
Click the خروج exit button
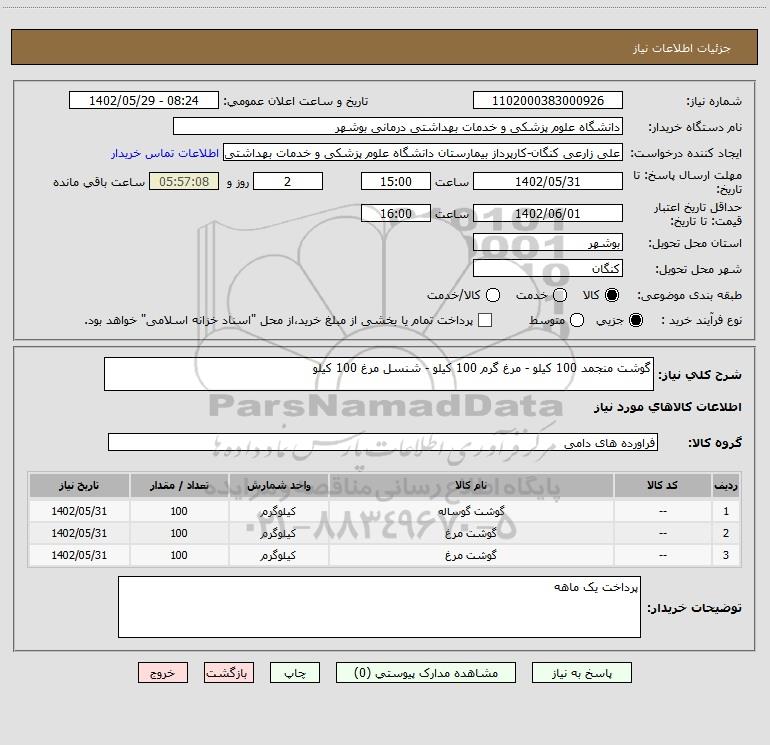click(163, 673)
